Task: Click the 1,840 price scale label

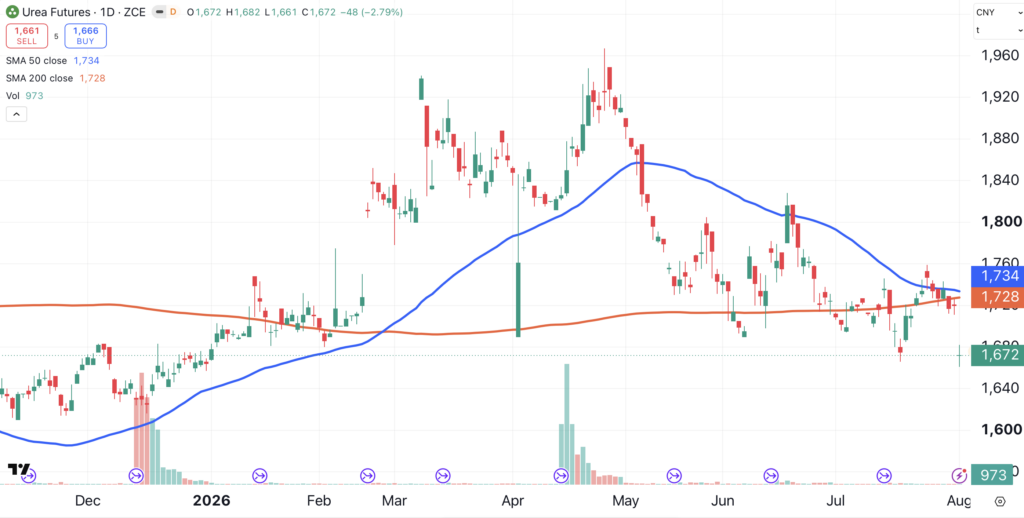Action: [1000, 180]
